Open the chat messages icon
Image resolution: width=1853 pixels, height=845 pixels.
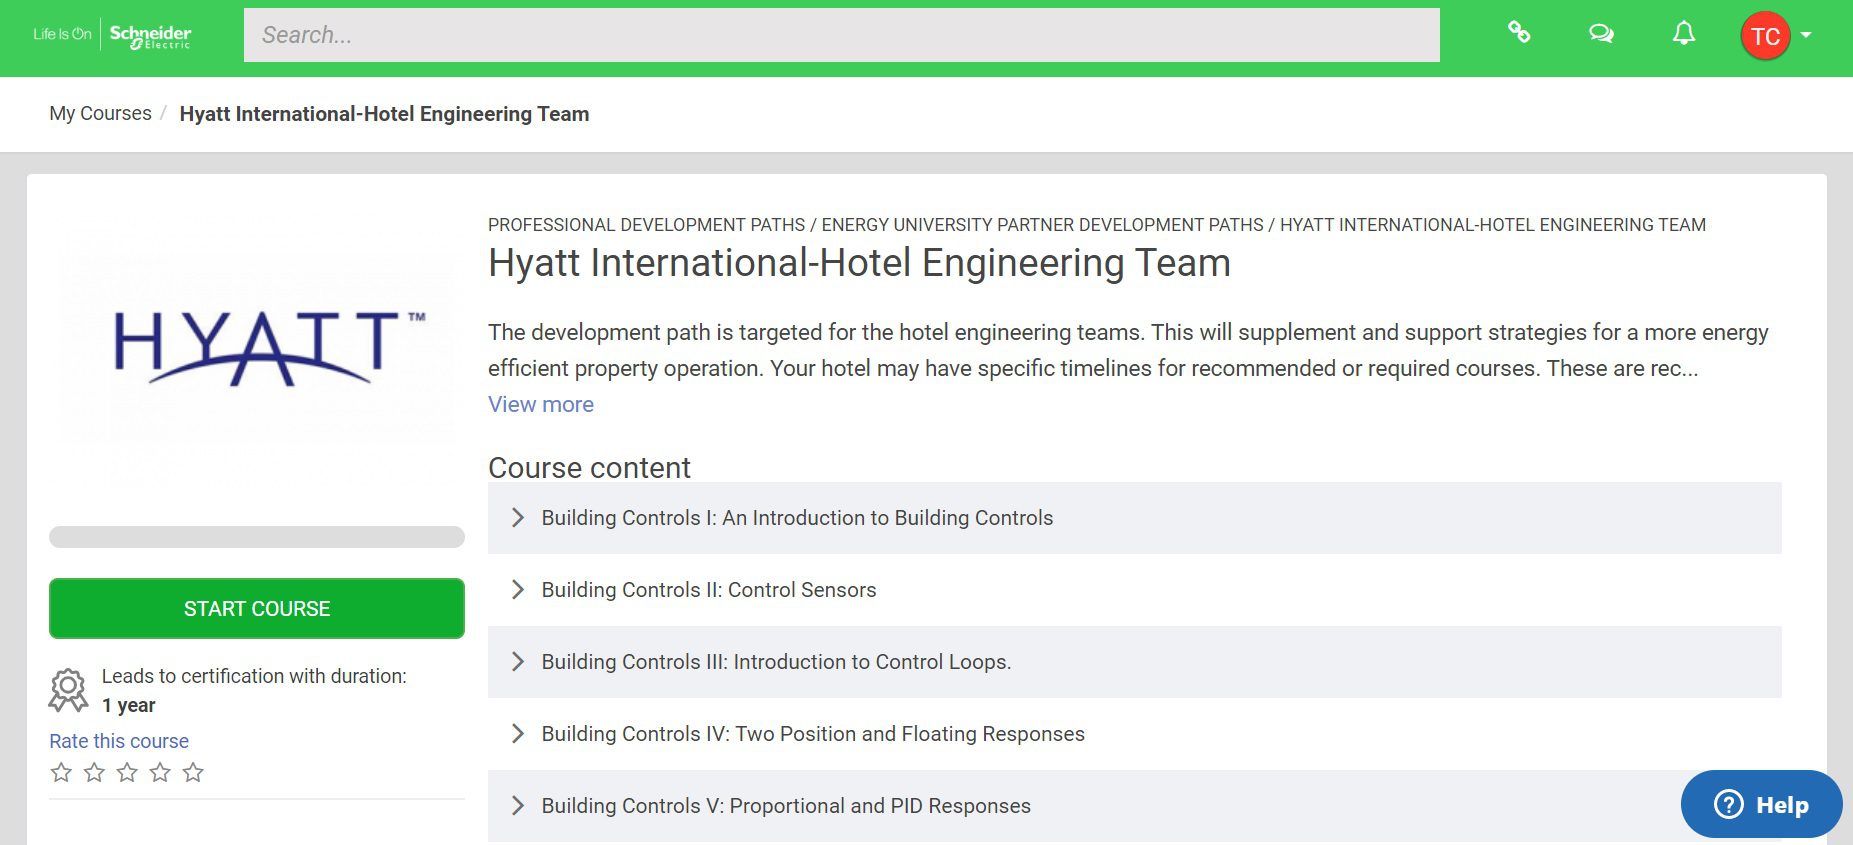(1601, 34)
